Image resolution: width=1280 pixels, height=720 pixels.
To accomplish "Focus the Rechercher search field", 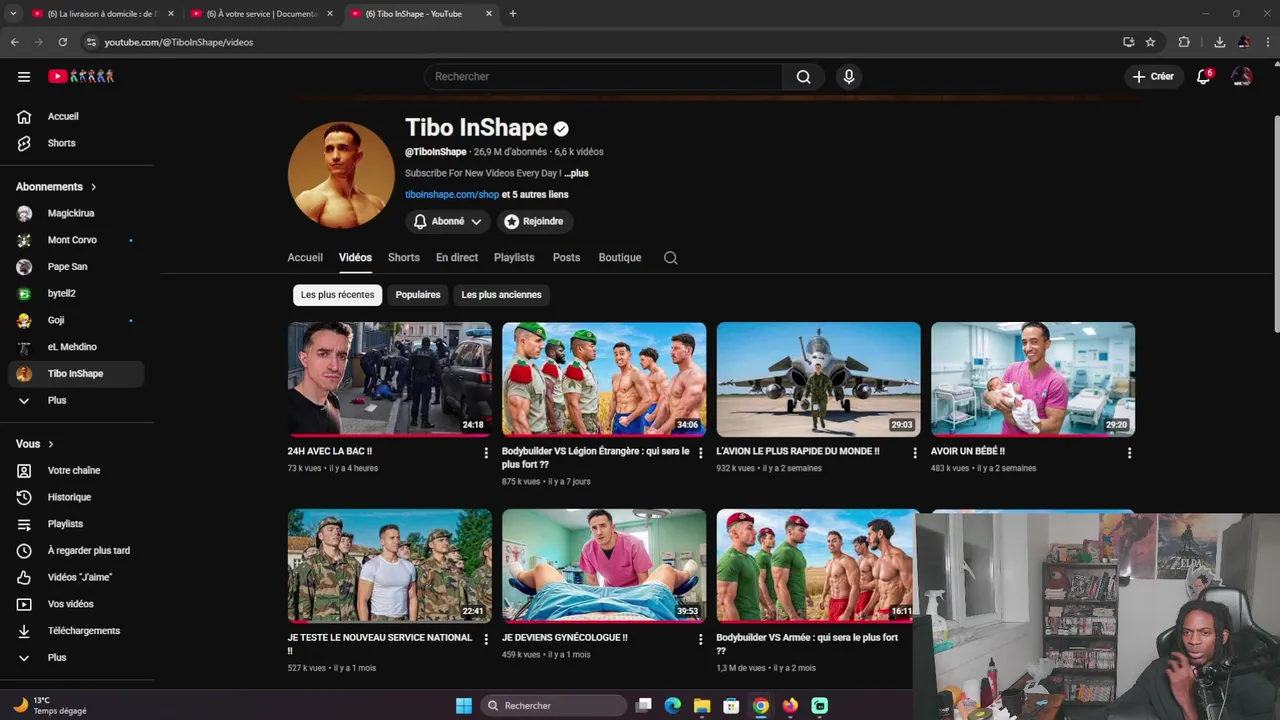I will pos(604,77).
